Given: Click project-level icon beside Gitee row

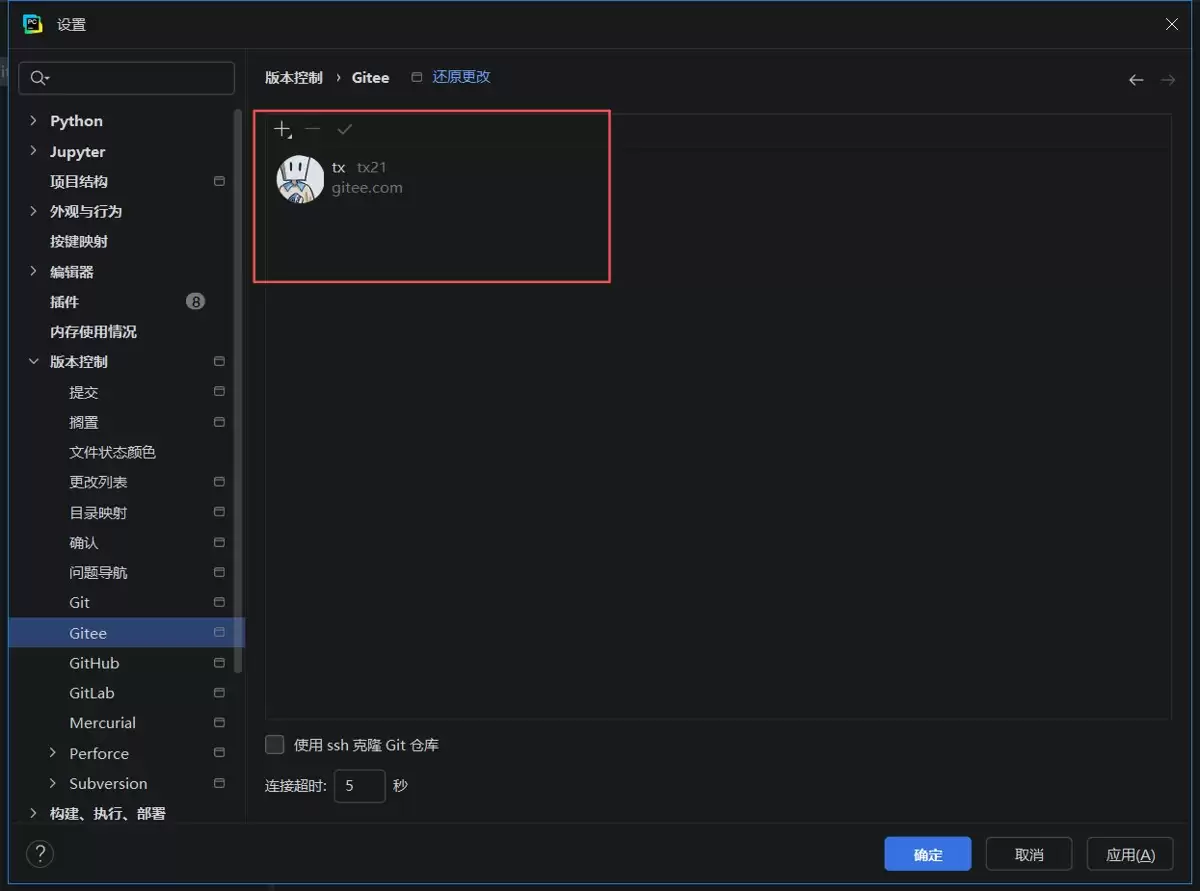Looking at the screenshot, I should tap(219, 633).
